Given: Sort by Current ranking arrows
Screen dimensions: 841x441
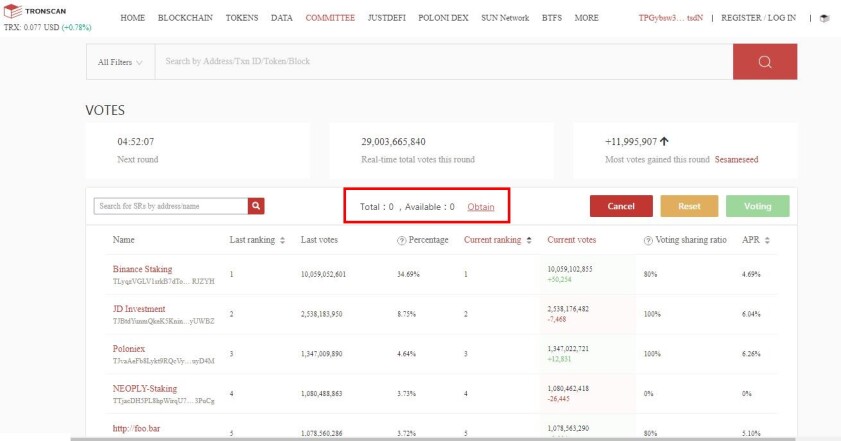Looking at the screenshot, I should click(529, 240).
